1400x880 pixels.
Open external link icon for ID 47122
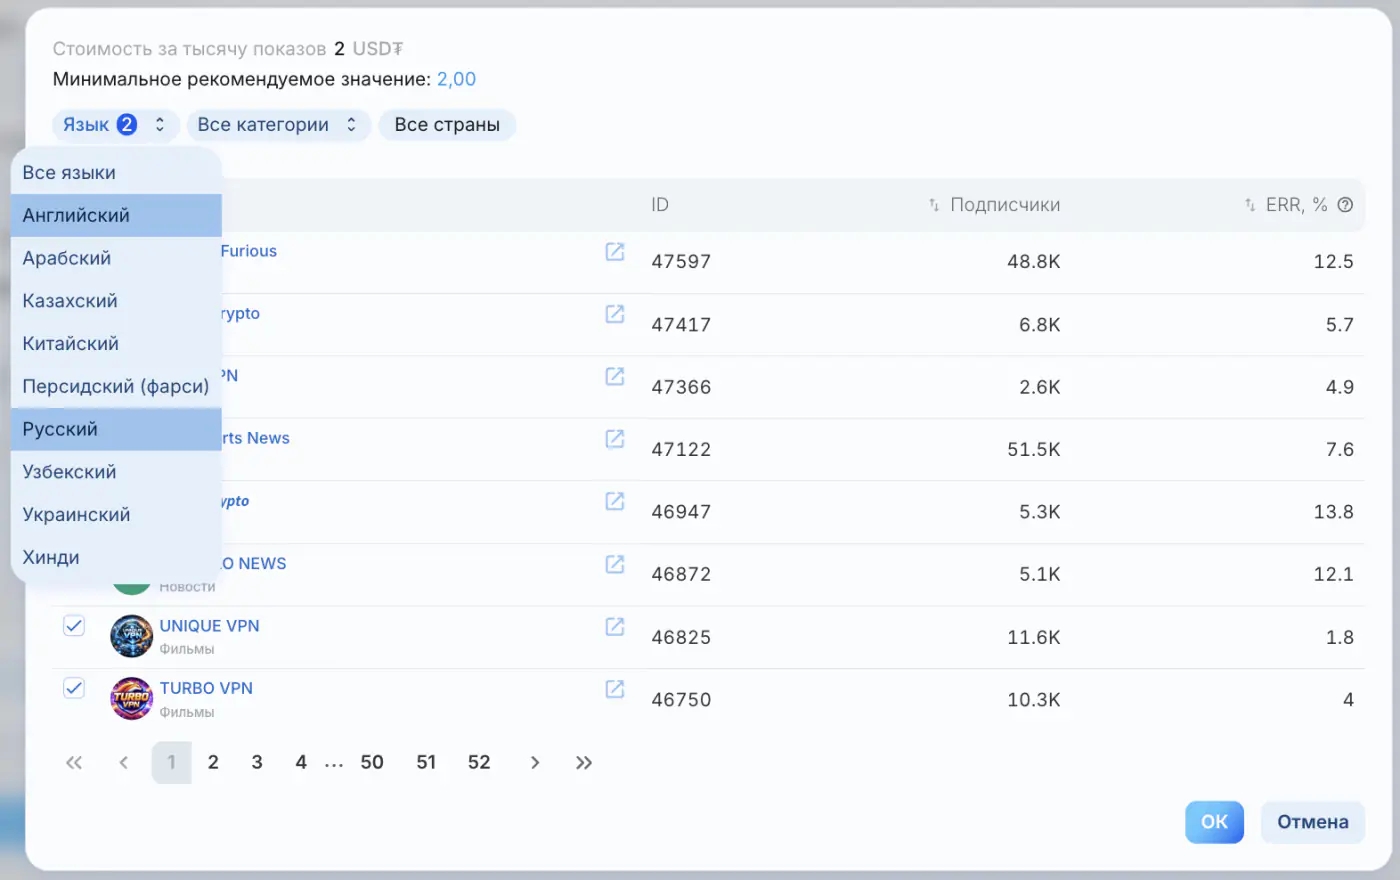(x=615, y=439)
